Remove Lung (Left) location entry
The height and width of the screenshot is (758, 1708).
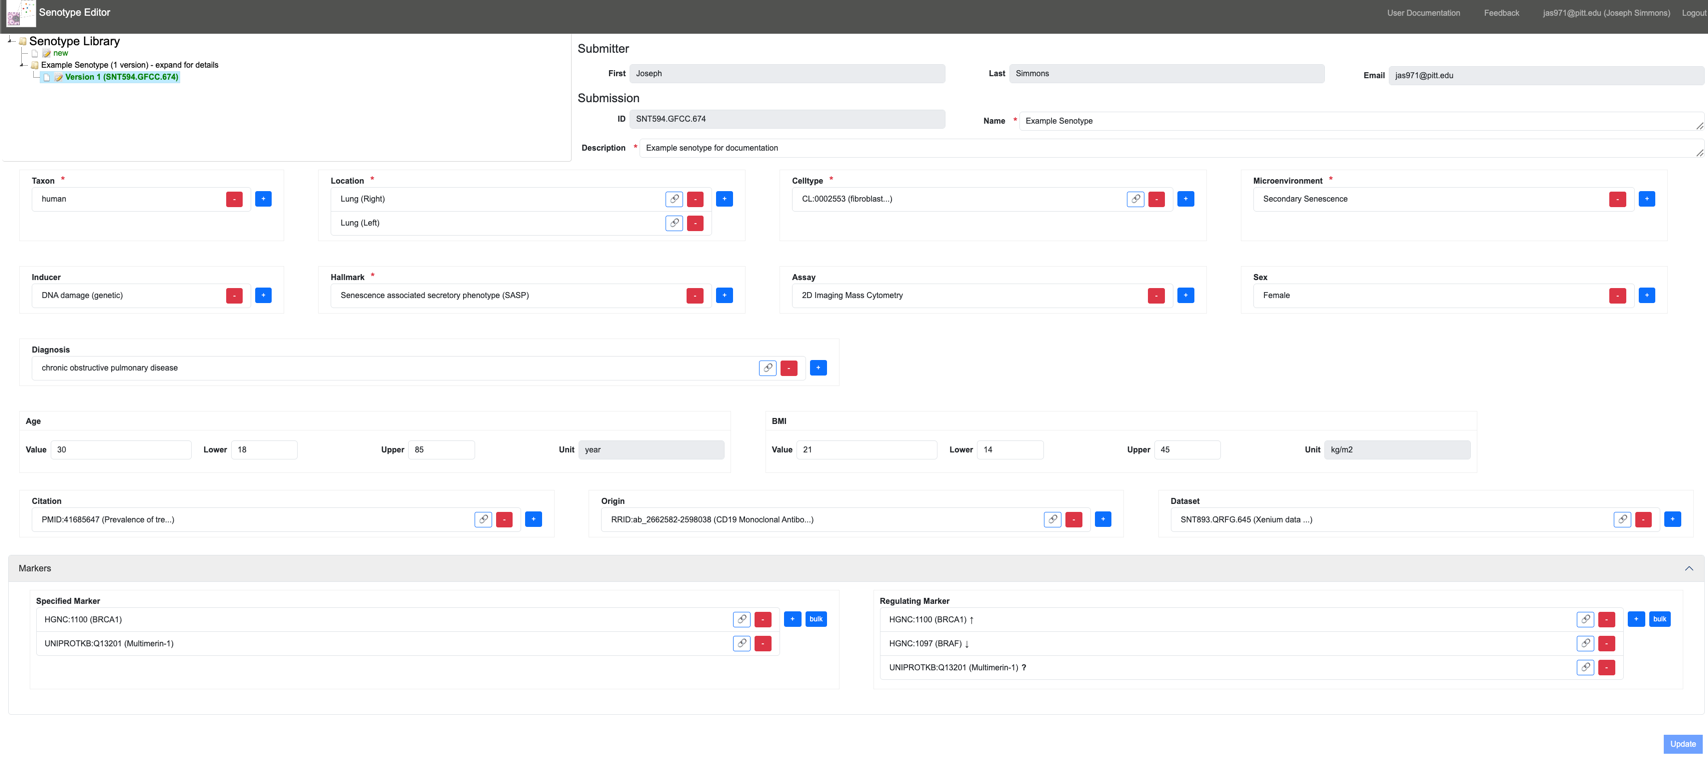coord(695,223)
